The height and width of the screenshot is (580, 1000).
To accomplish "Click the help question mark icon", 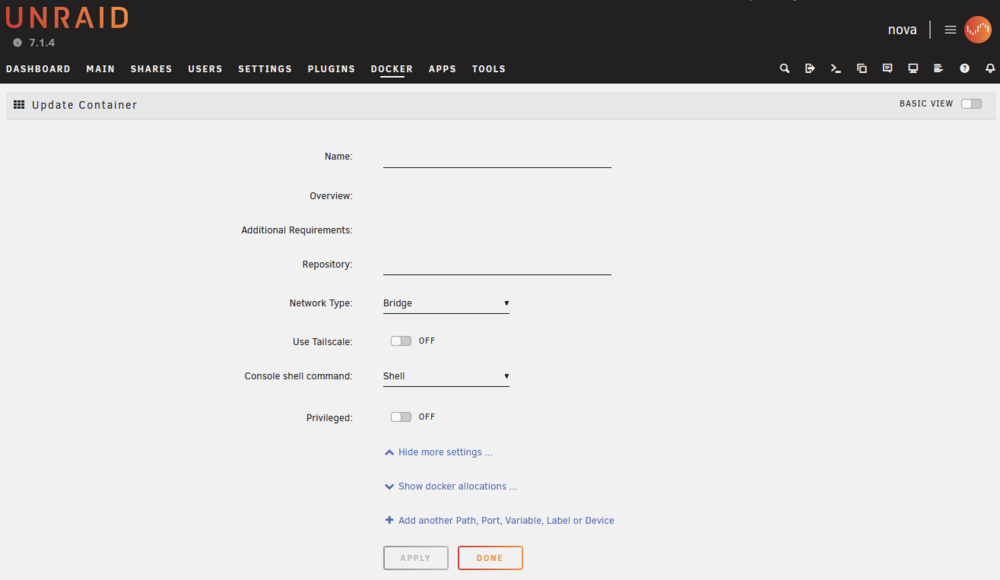I will (x=964, y=68).
